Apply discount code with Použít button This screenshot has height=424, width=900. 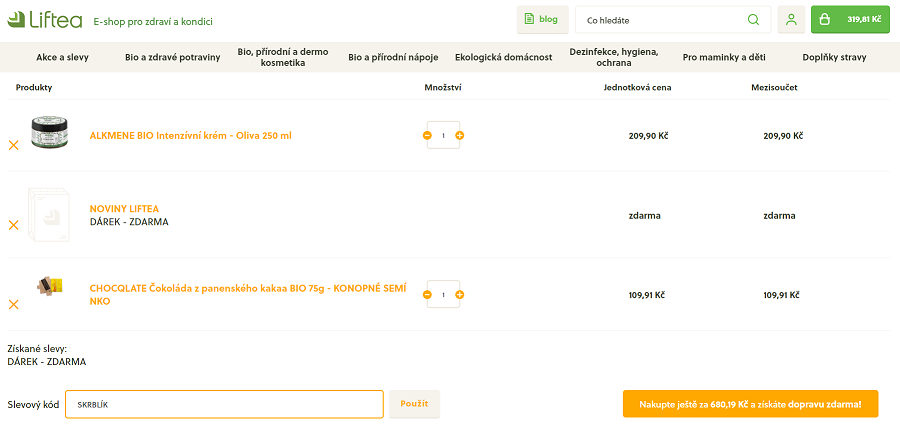pyautogui.click(x=414, y=404)
